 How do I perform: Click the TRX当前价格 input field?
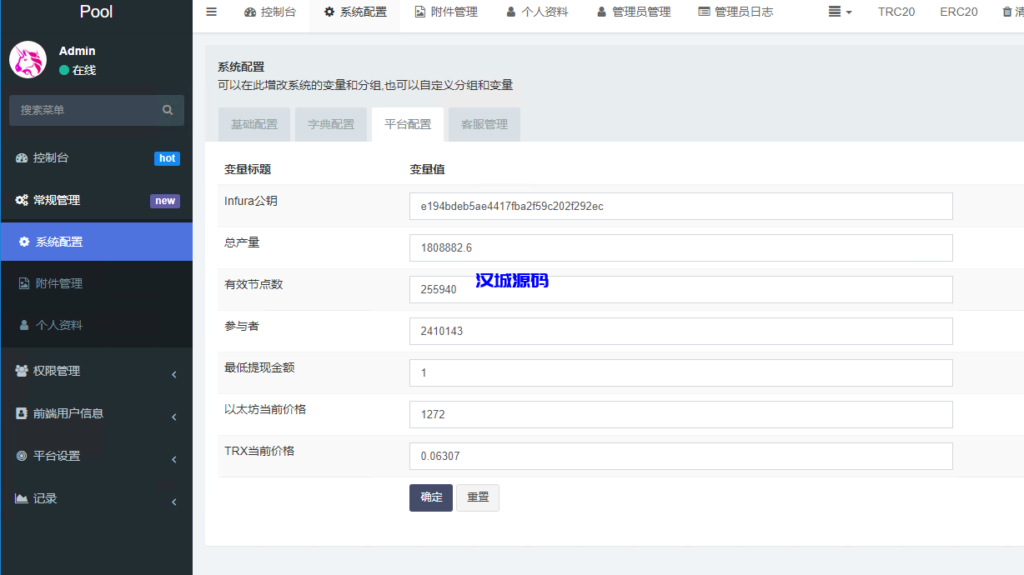(x=680, y=456)
